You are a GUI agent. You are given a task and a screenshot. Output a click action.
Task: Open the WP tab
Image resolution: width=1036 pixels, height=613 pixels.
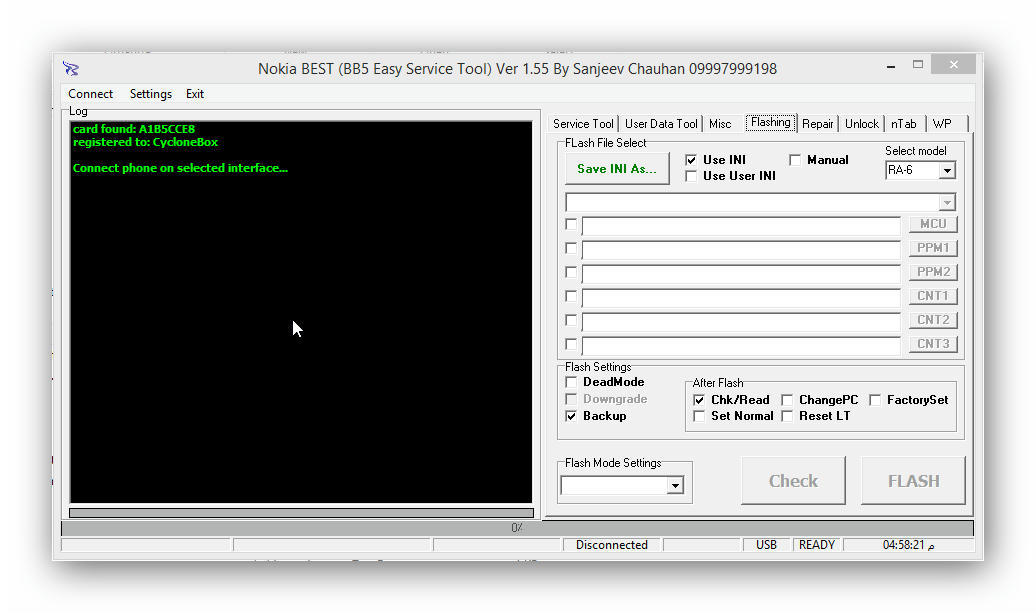(942, 124)
